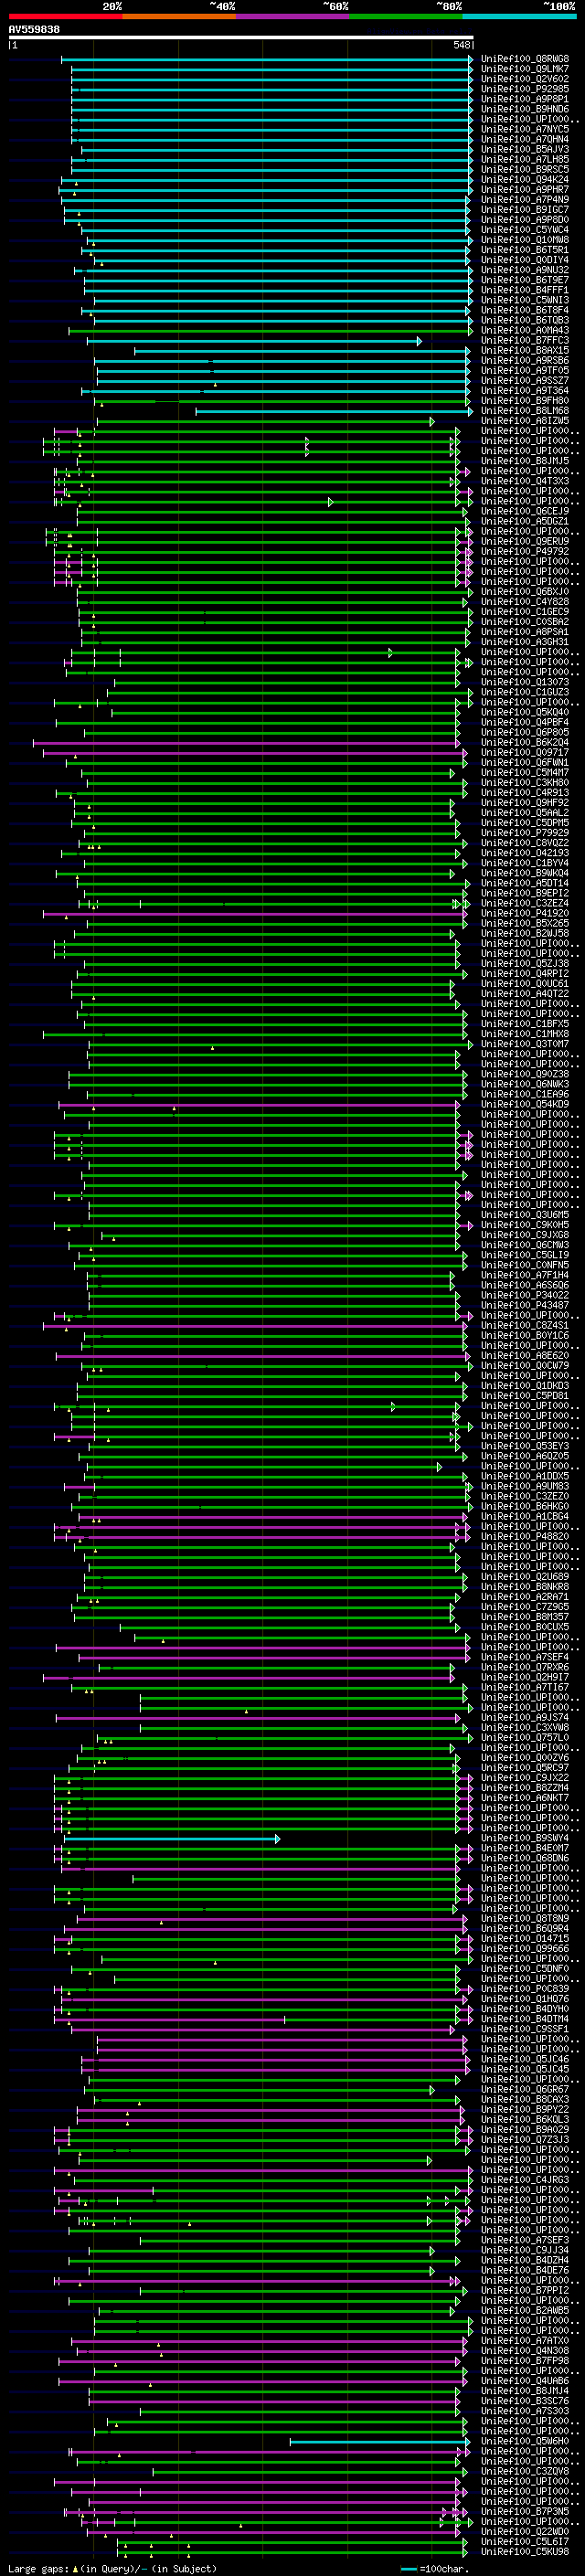Select the UniRef100_Q10MW8 label

tap(525, 241)
